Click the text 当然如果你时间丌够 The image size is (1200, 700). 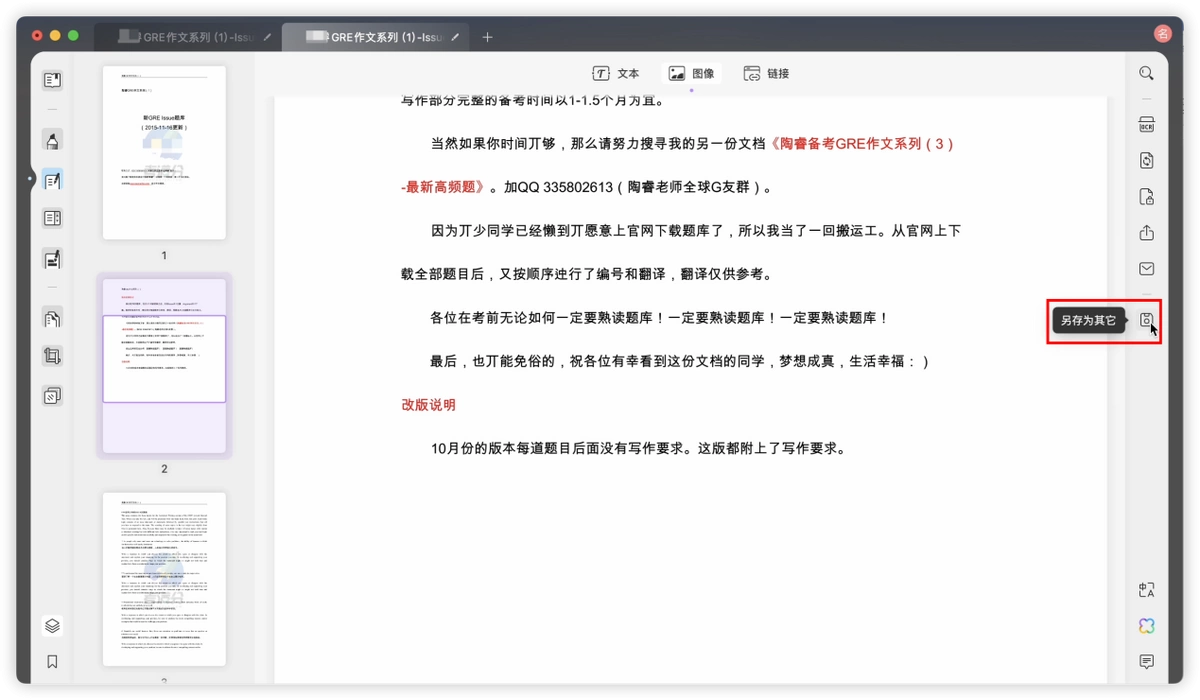(498, 144)
